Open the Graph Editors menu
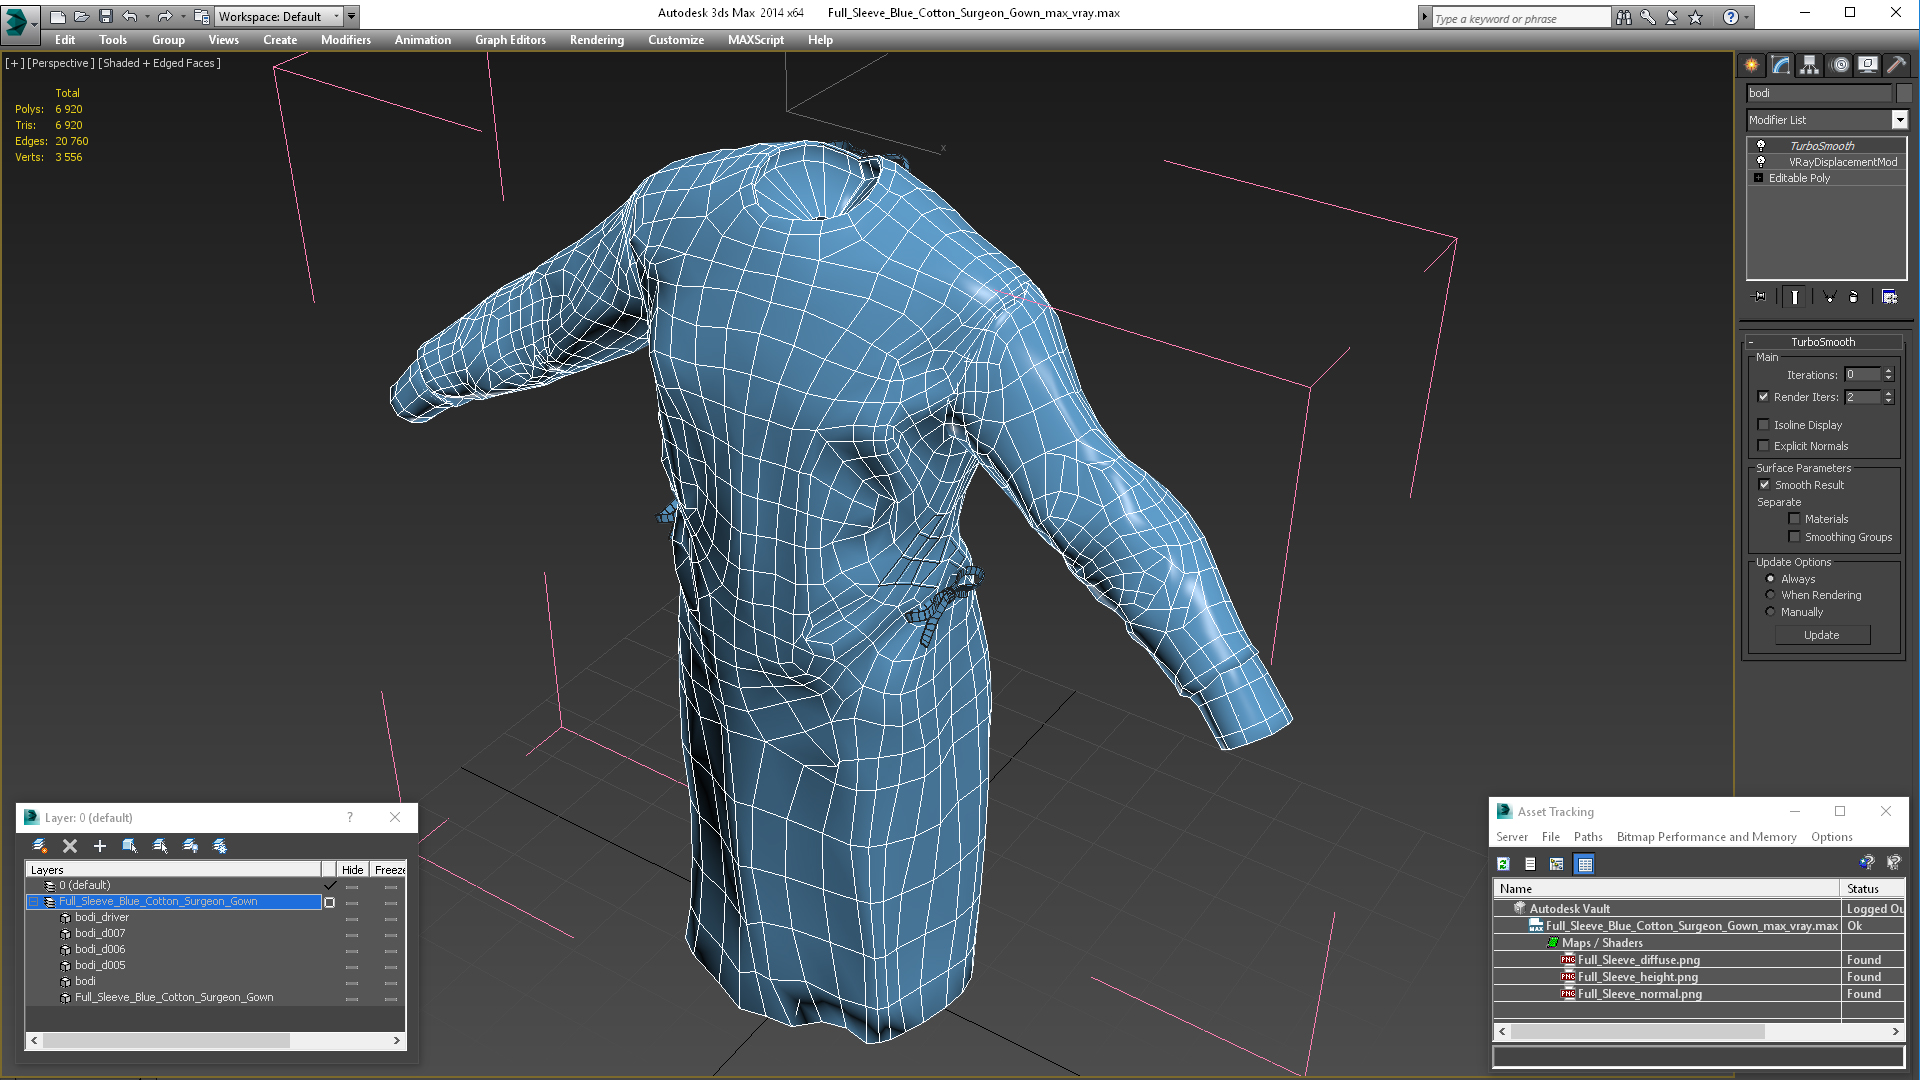 coord(510,40)
